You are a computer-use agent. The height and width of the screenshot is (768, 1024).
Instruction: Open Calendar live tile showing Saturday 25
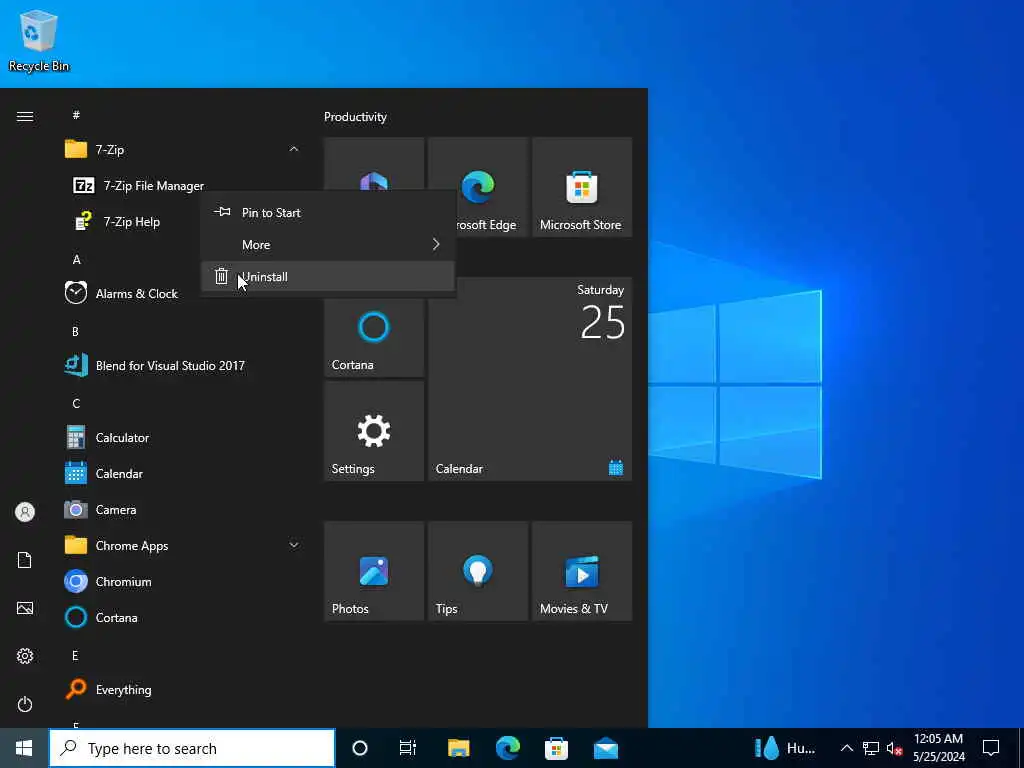[530, 379]
